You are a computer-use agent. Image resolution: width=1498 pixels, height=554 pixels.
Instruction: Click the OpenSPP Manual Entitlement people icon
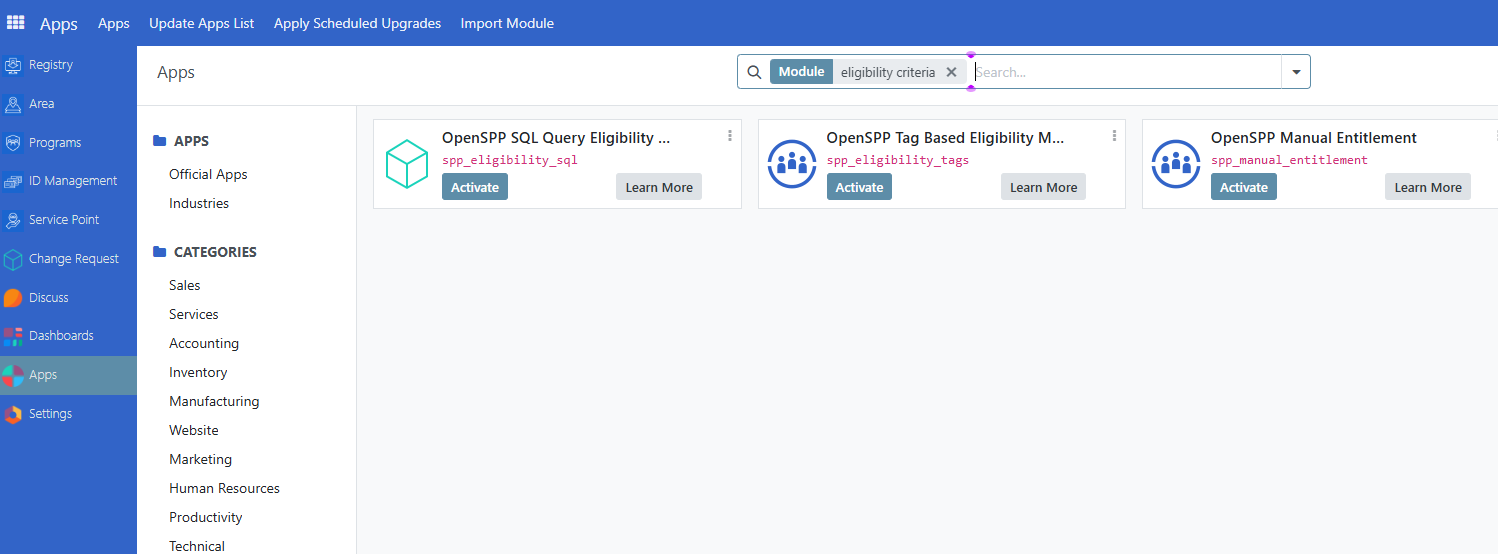(1176, 164)
